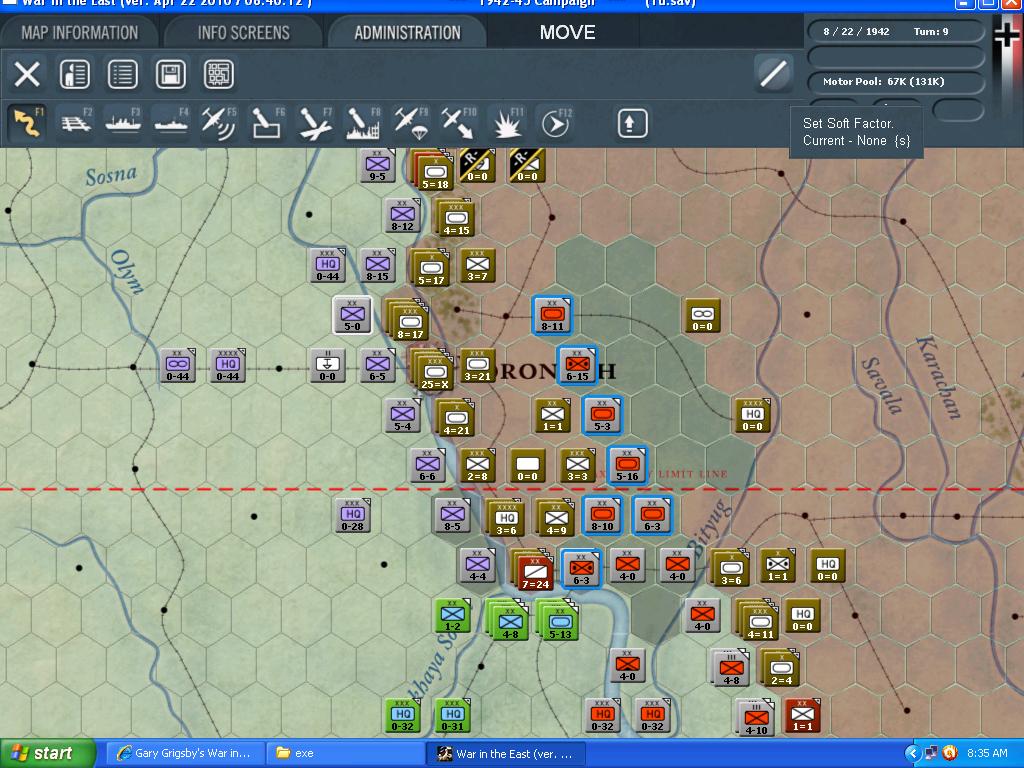Select the green 0-31 HQ unit
The height and width of the screenshot is (768, 1024).
click(452, 714)
